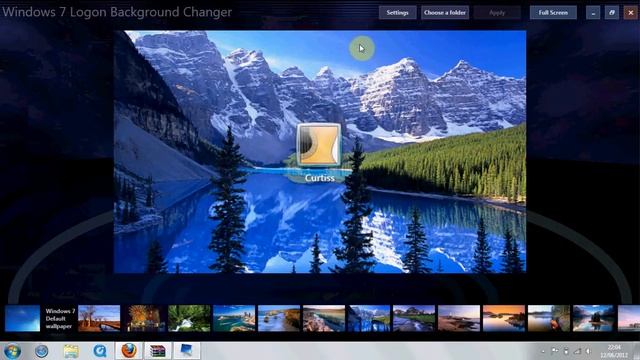640x360 pixels.
Task: Choose the baobab trees wallpaper thumbnail
Action: [99, 318]
